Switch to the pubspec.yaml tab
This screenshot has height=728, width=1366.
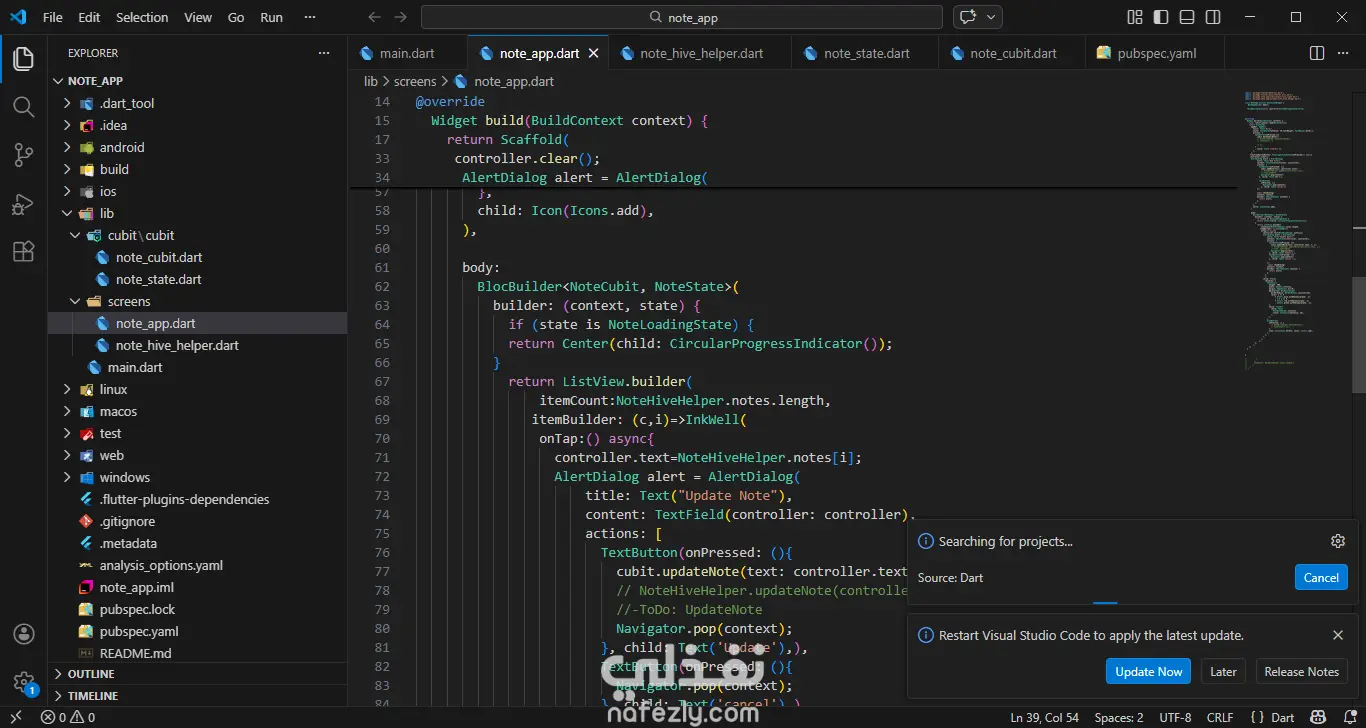pyautogui.click(x=1156, y=53)
